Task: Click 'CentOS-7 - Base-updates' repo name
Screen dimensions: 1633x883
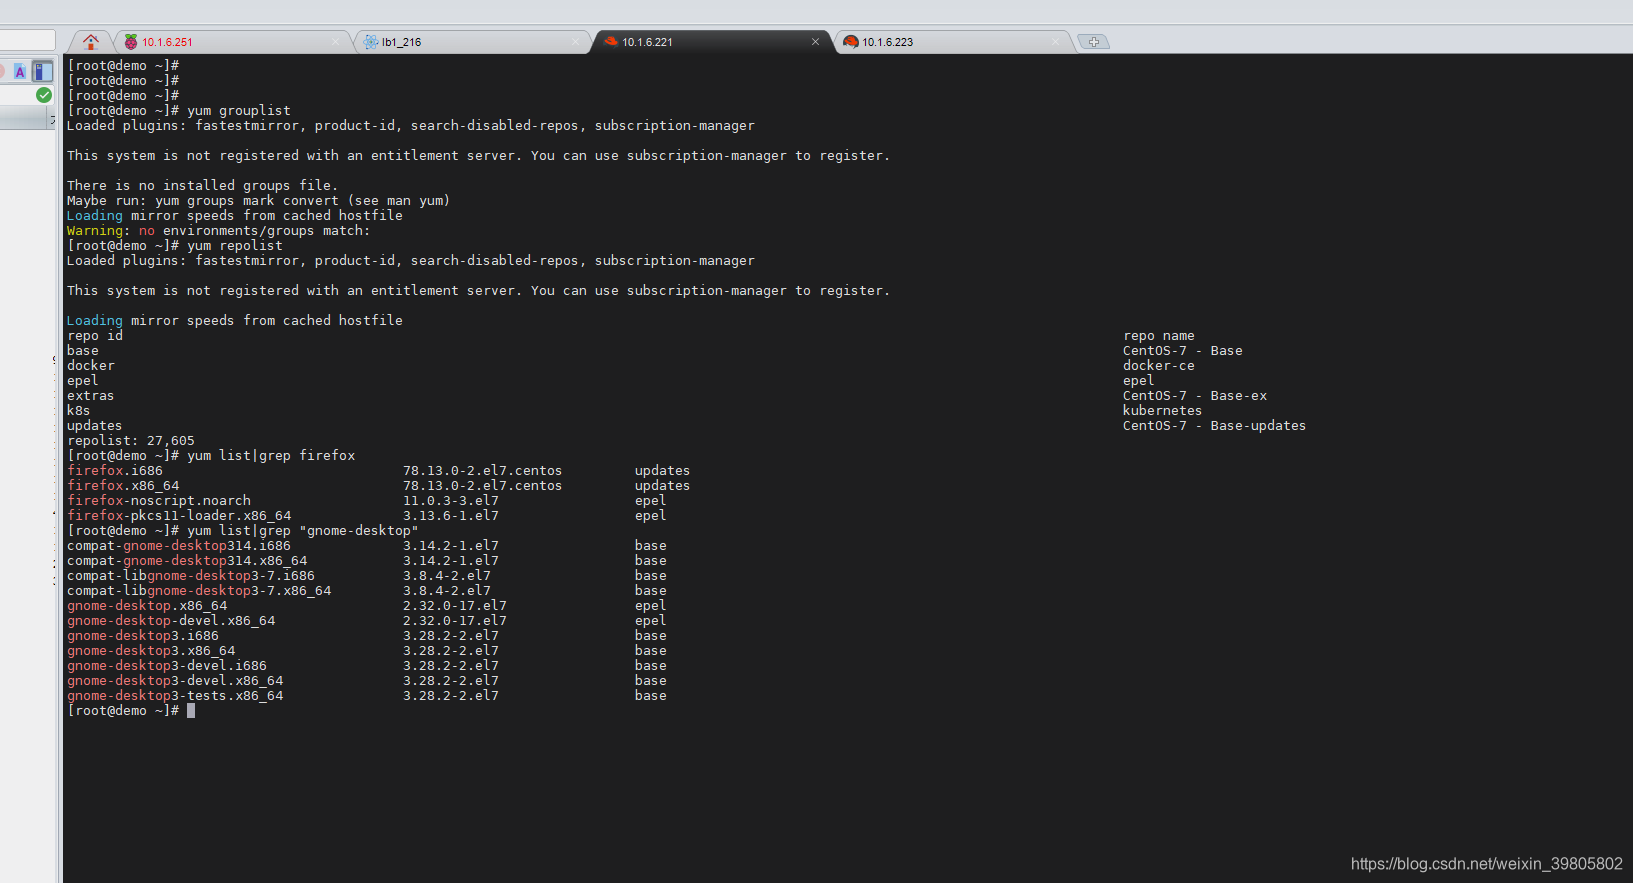Action: click(x=1214, y=426)
